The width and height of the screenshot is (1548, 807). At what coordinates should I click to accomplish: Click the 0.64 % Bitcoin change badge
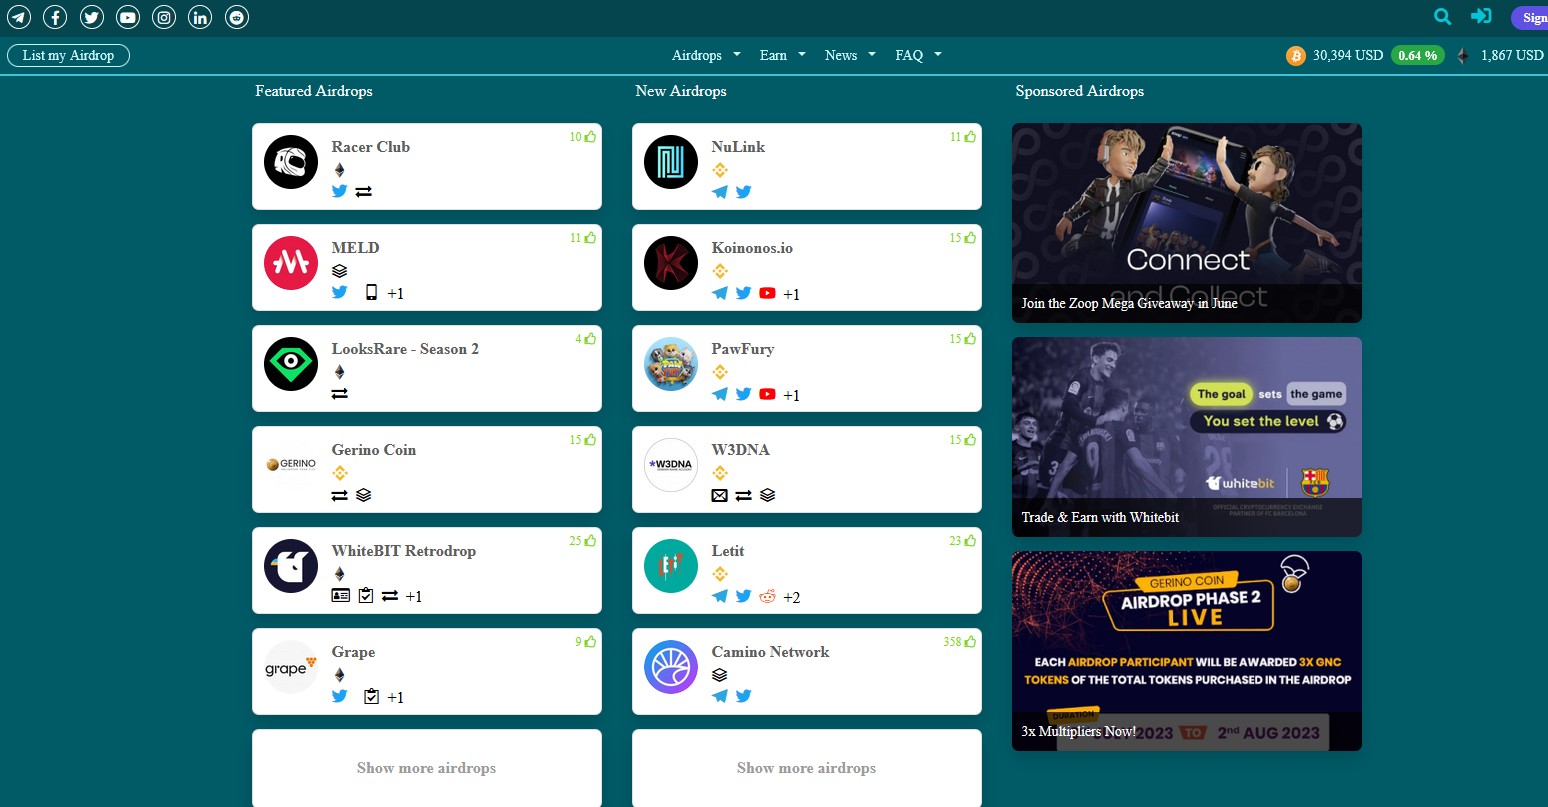point(1418,55)
